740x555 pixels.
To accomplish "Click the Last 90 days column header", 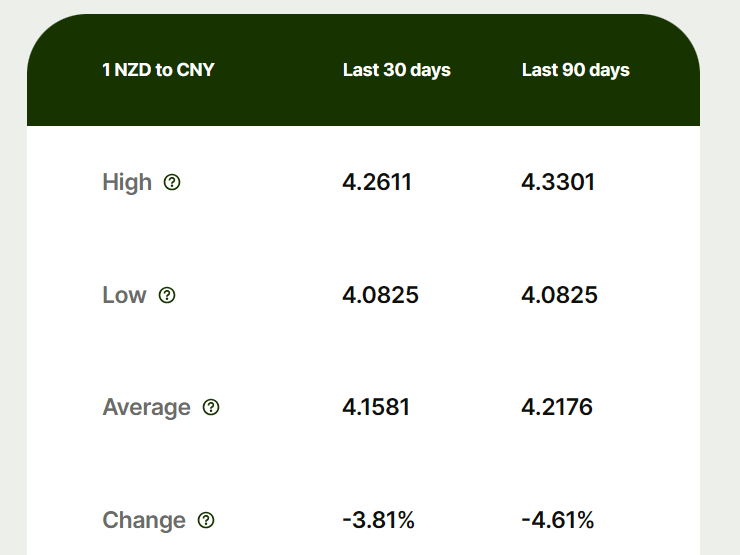I will click(x=575, y=70).
